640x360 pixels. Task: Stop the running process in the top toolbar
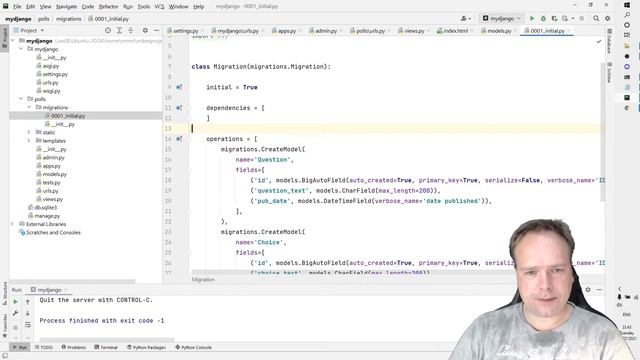point(582,18)
